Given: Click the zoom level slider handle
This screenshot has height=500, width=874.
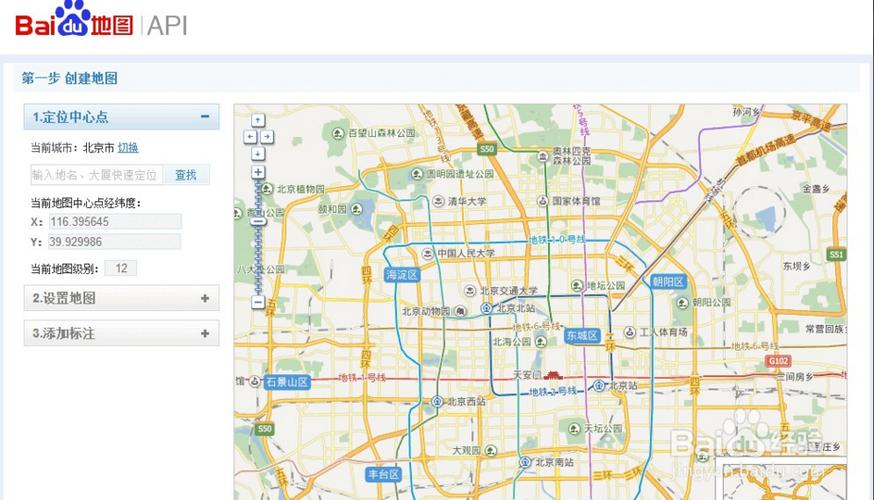Looking at the screenshot, I should pos(258,221).
